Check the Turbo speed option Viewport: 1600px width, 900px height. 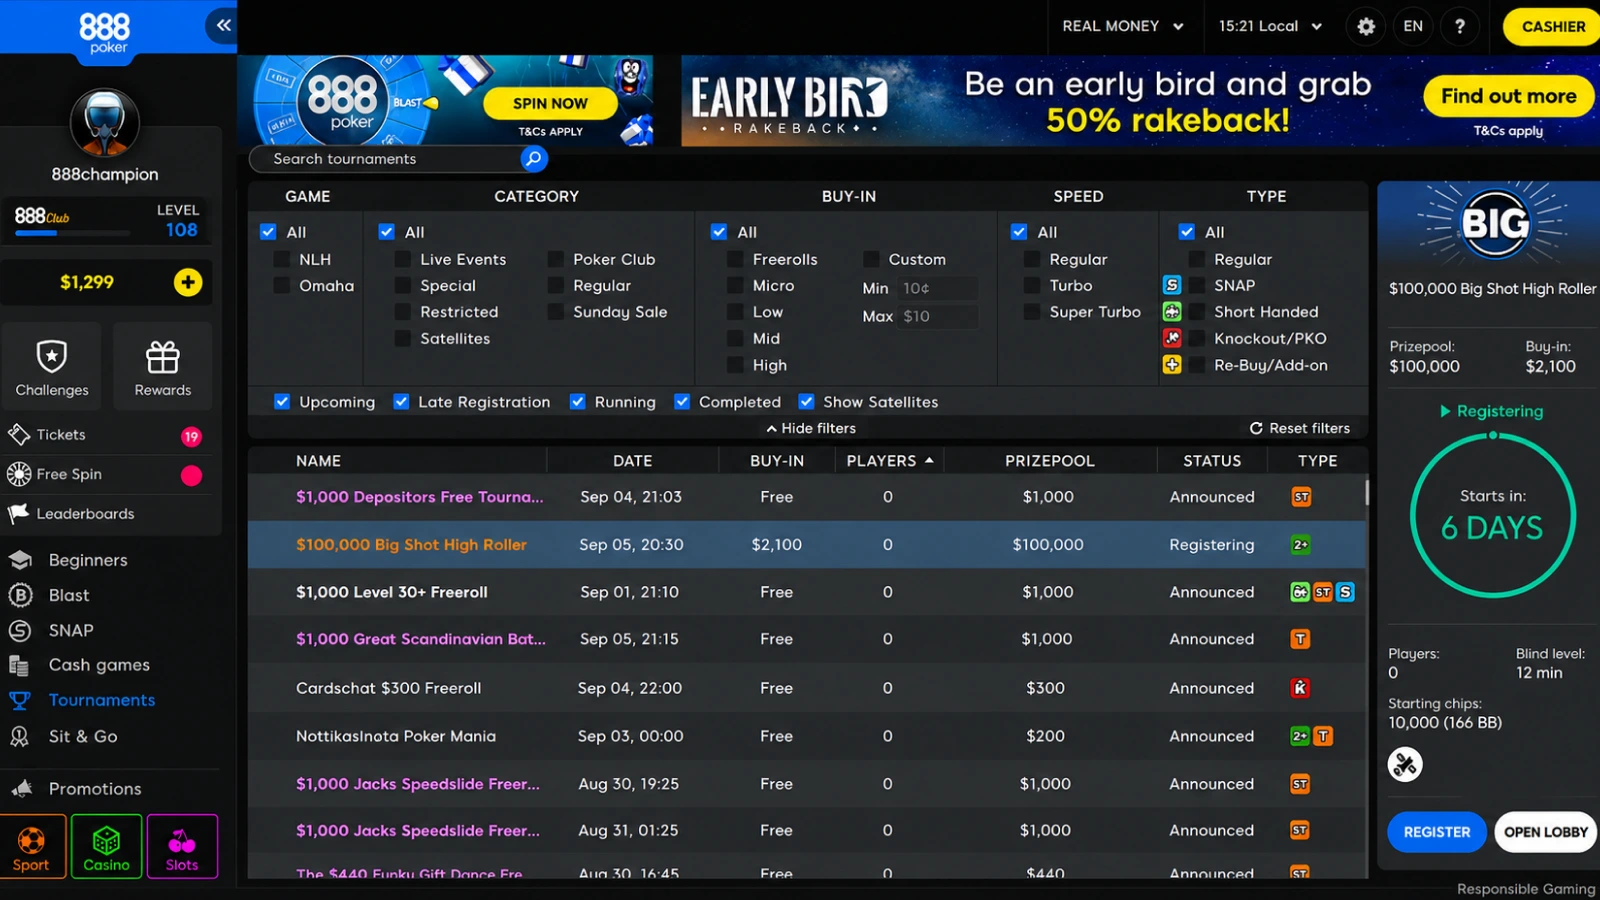click(1032, 286)
